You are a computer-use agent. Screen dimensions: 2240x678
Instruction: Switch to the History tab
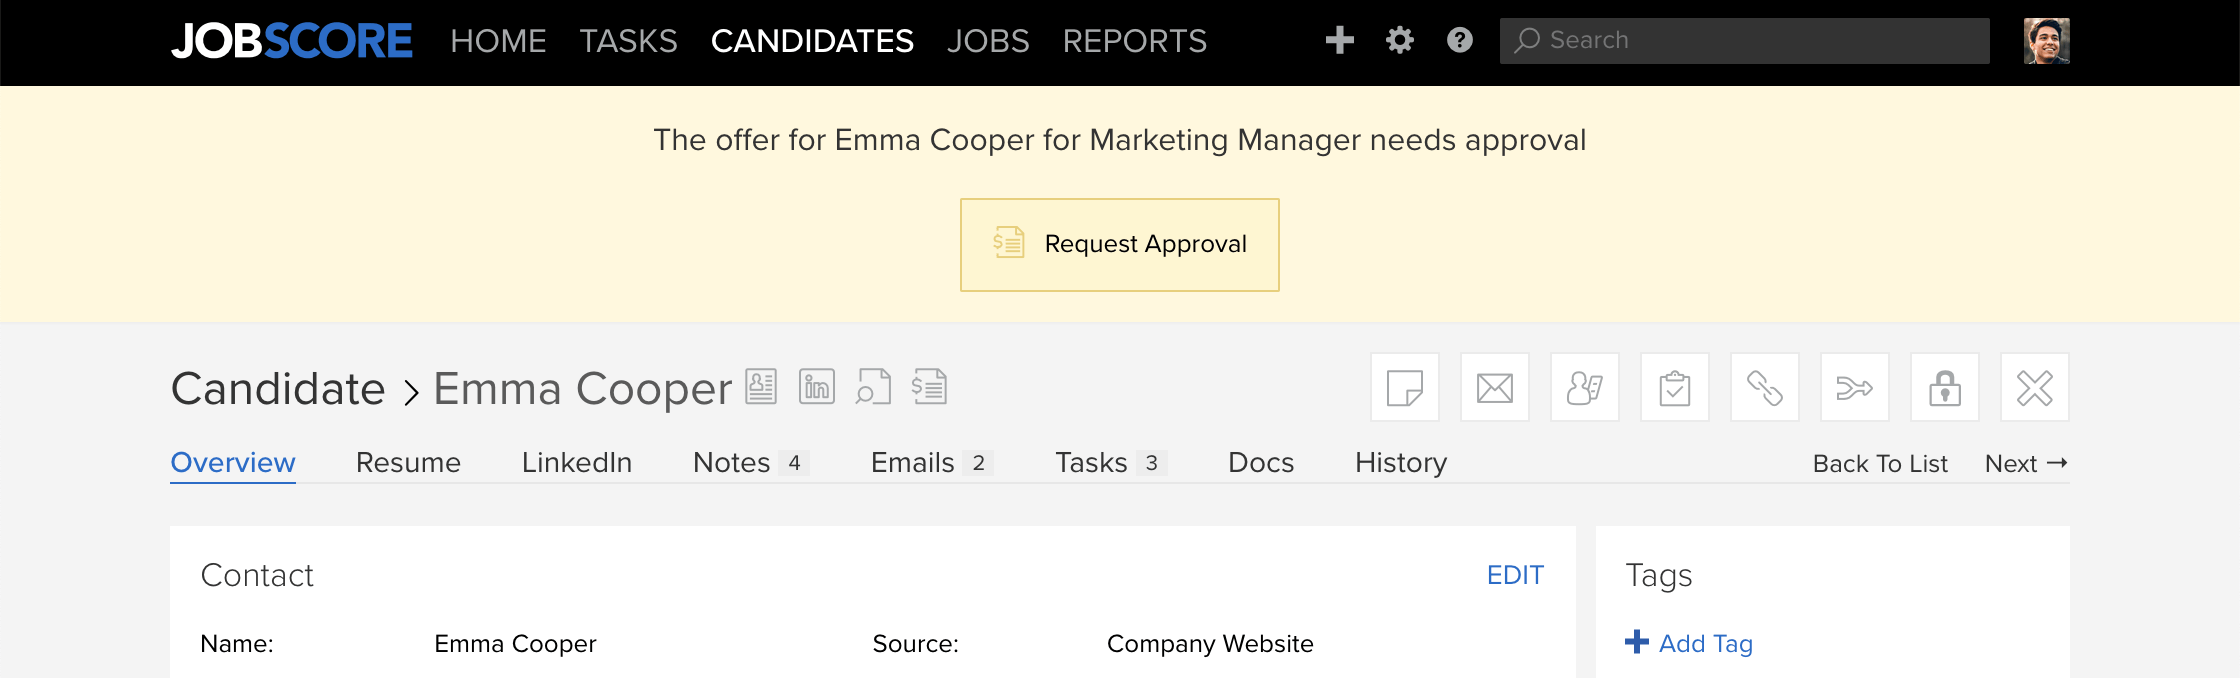[1401, 463]
